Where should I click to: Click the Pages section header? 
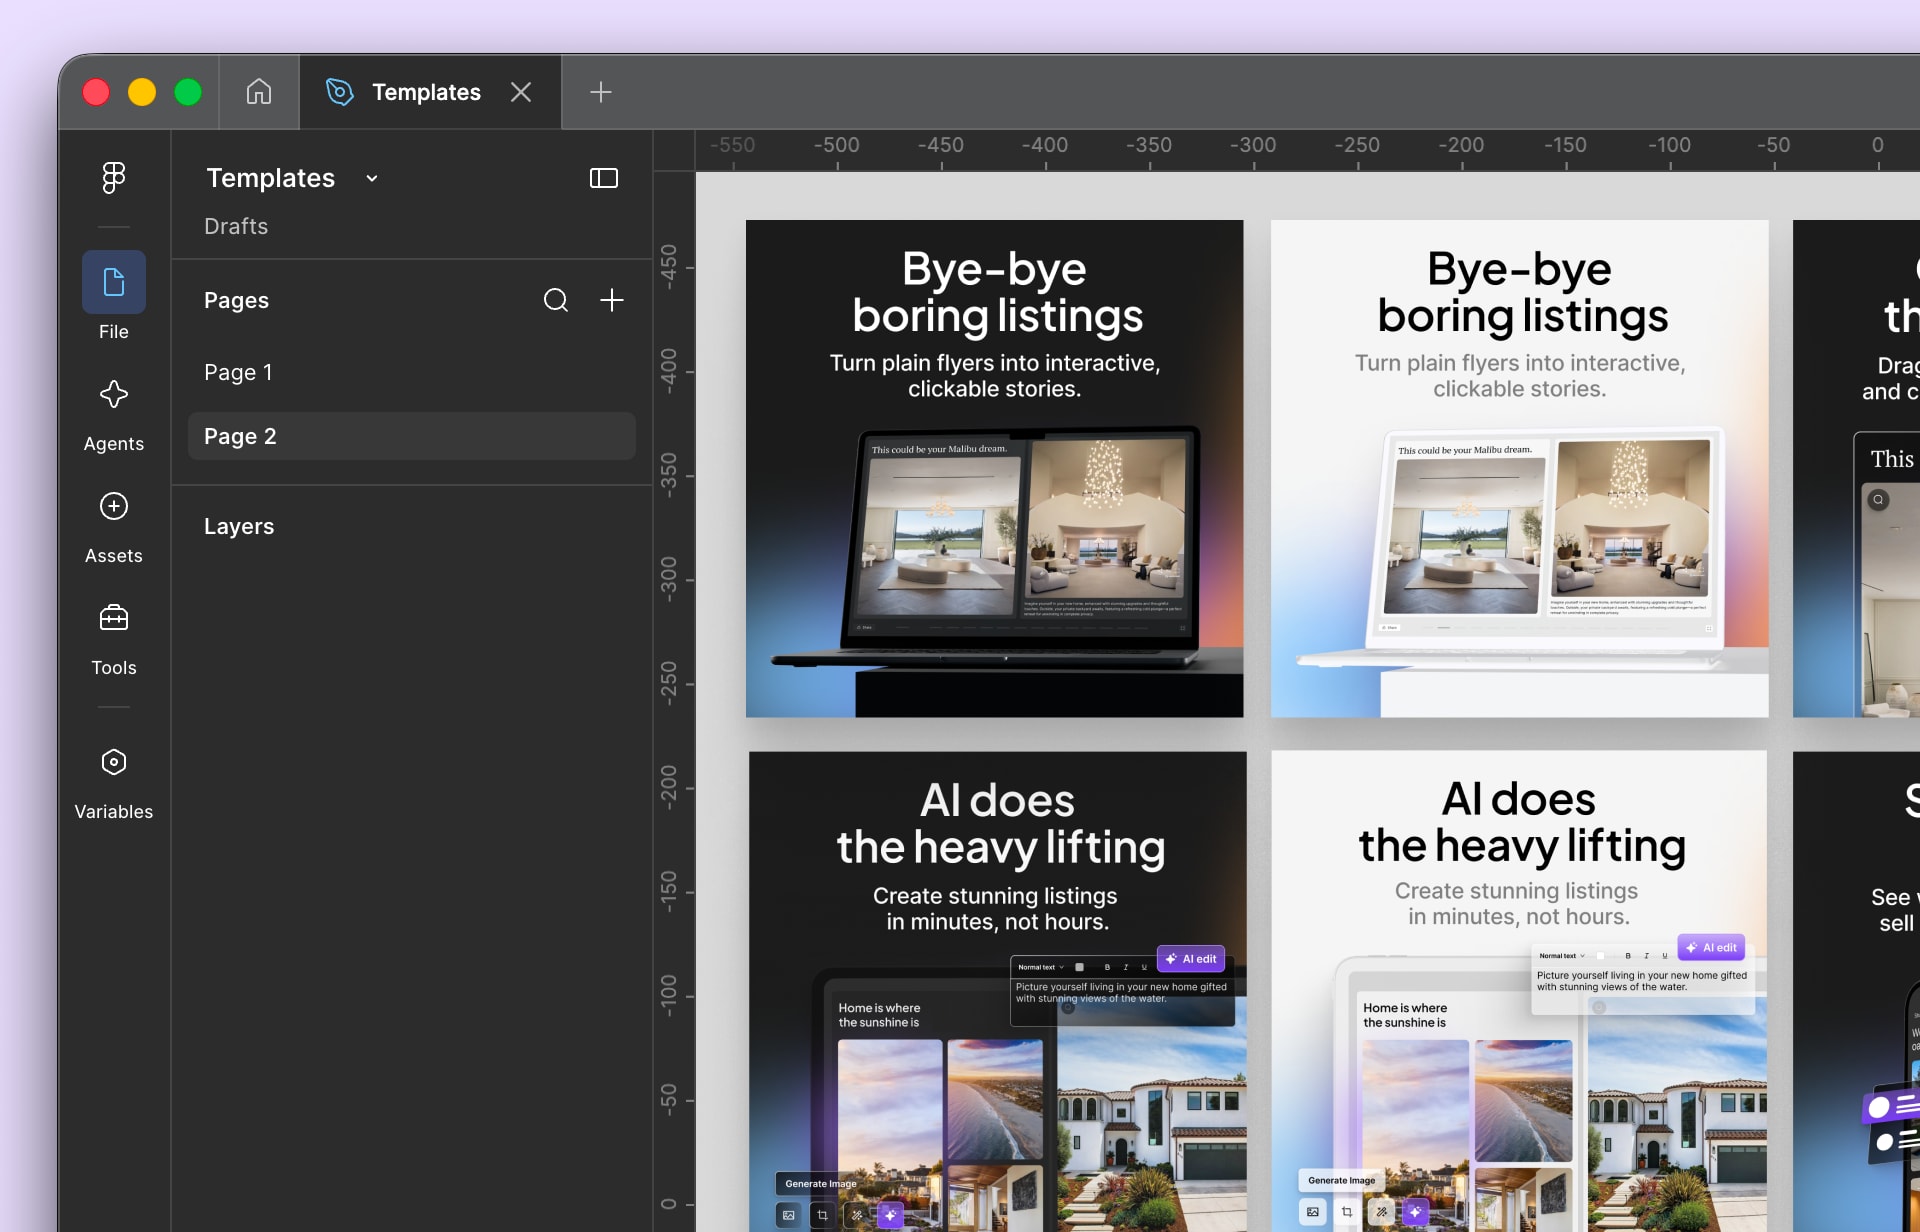pos(236,300)
